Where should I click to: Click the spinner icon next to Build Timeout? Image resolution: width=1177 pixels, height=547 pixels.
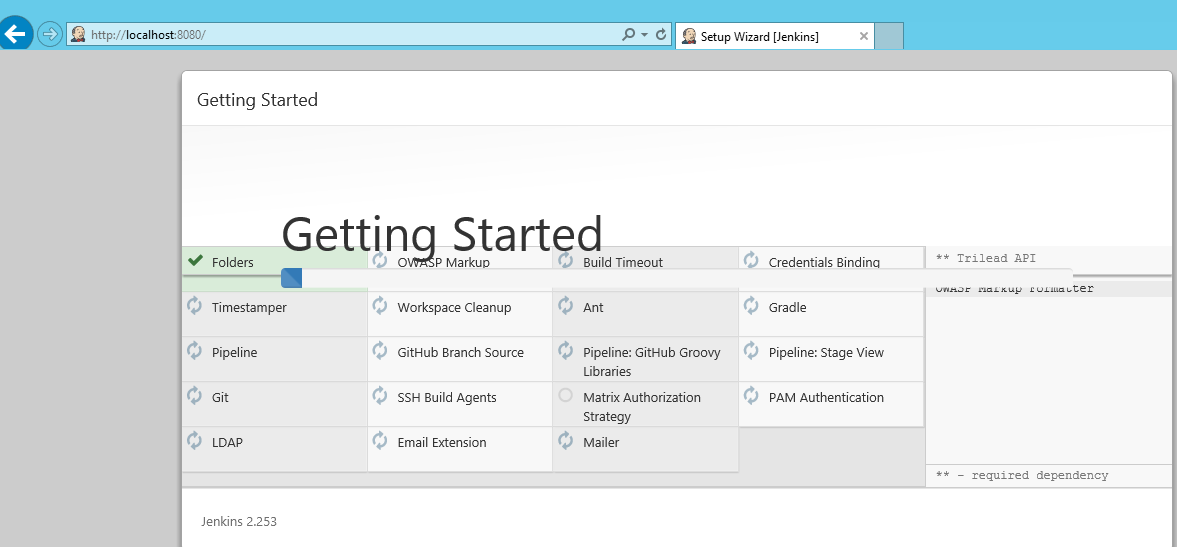566,260
